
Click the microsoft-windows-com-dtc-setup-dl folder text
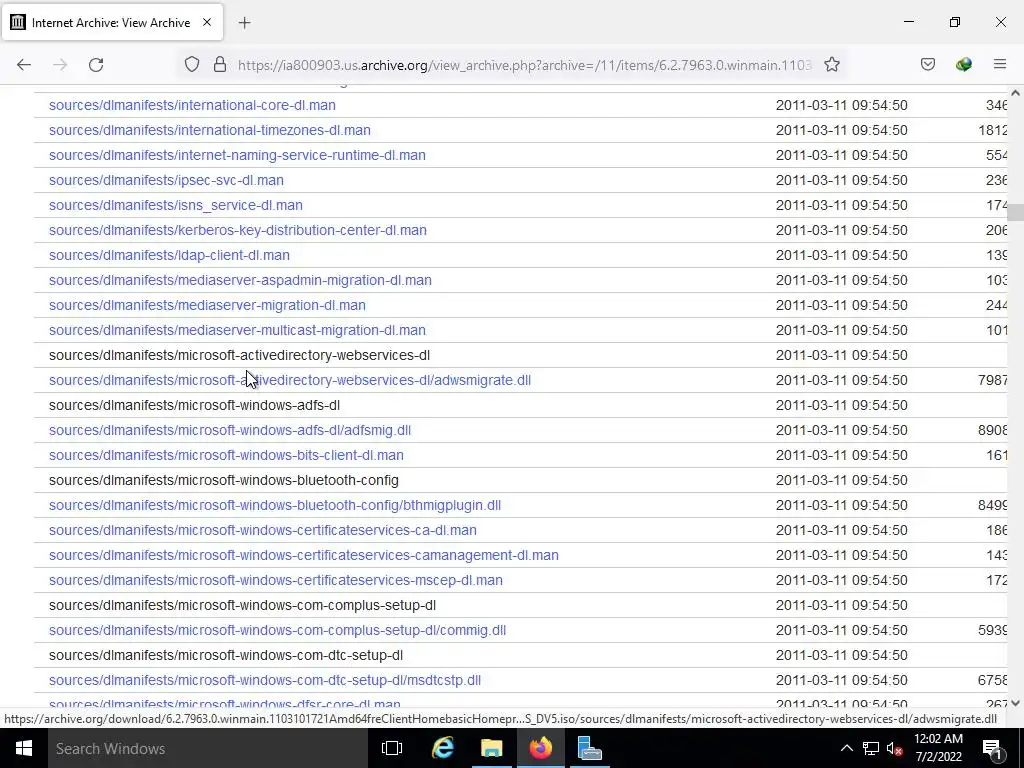click(226, 655)
